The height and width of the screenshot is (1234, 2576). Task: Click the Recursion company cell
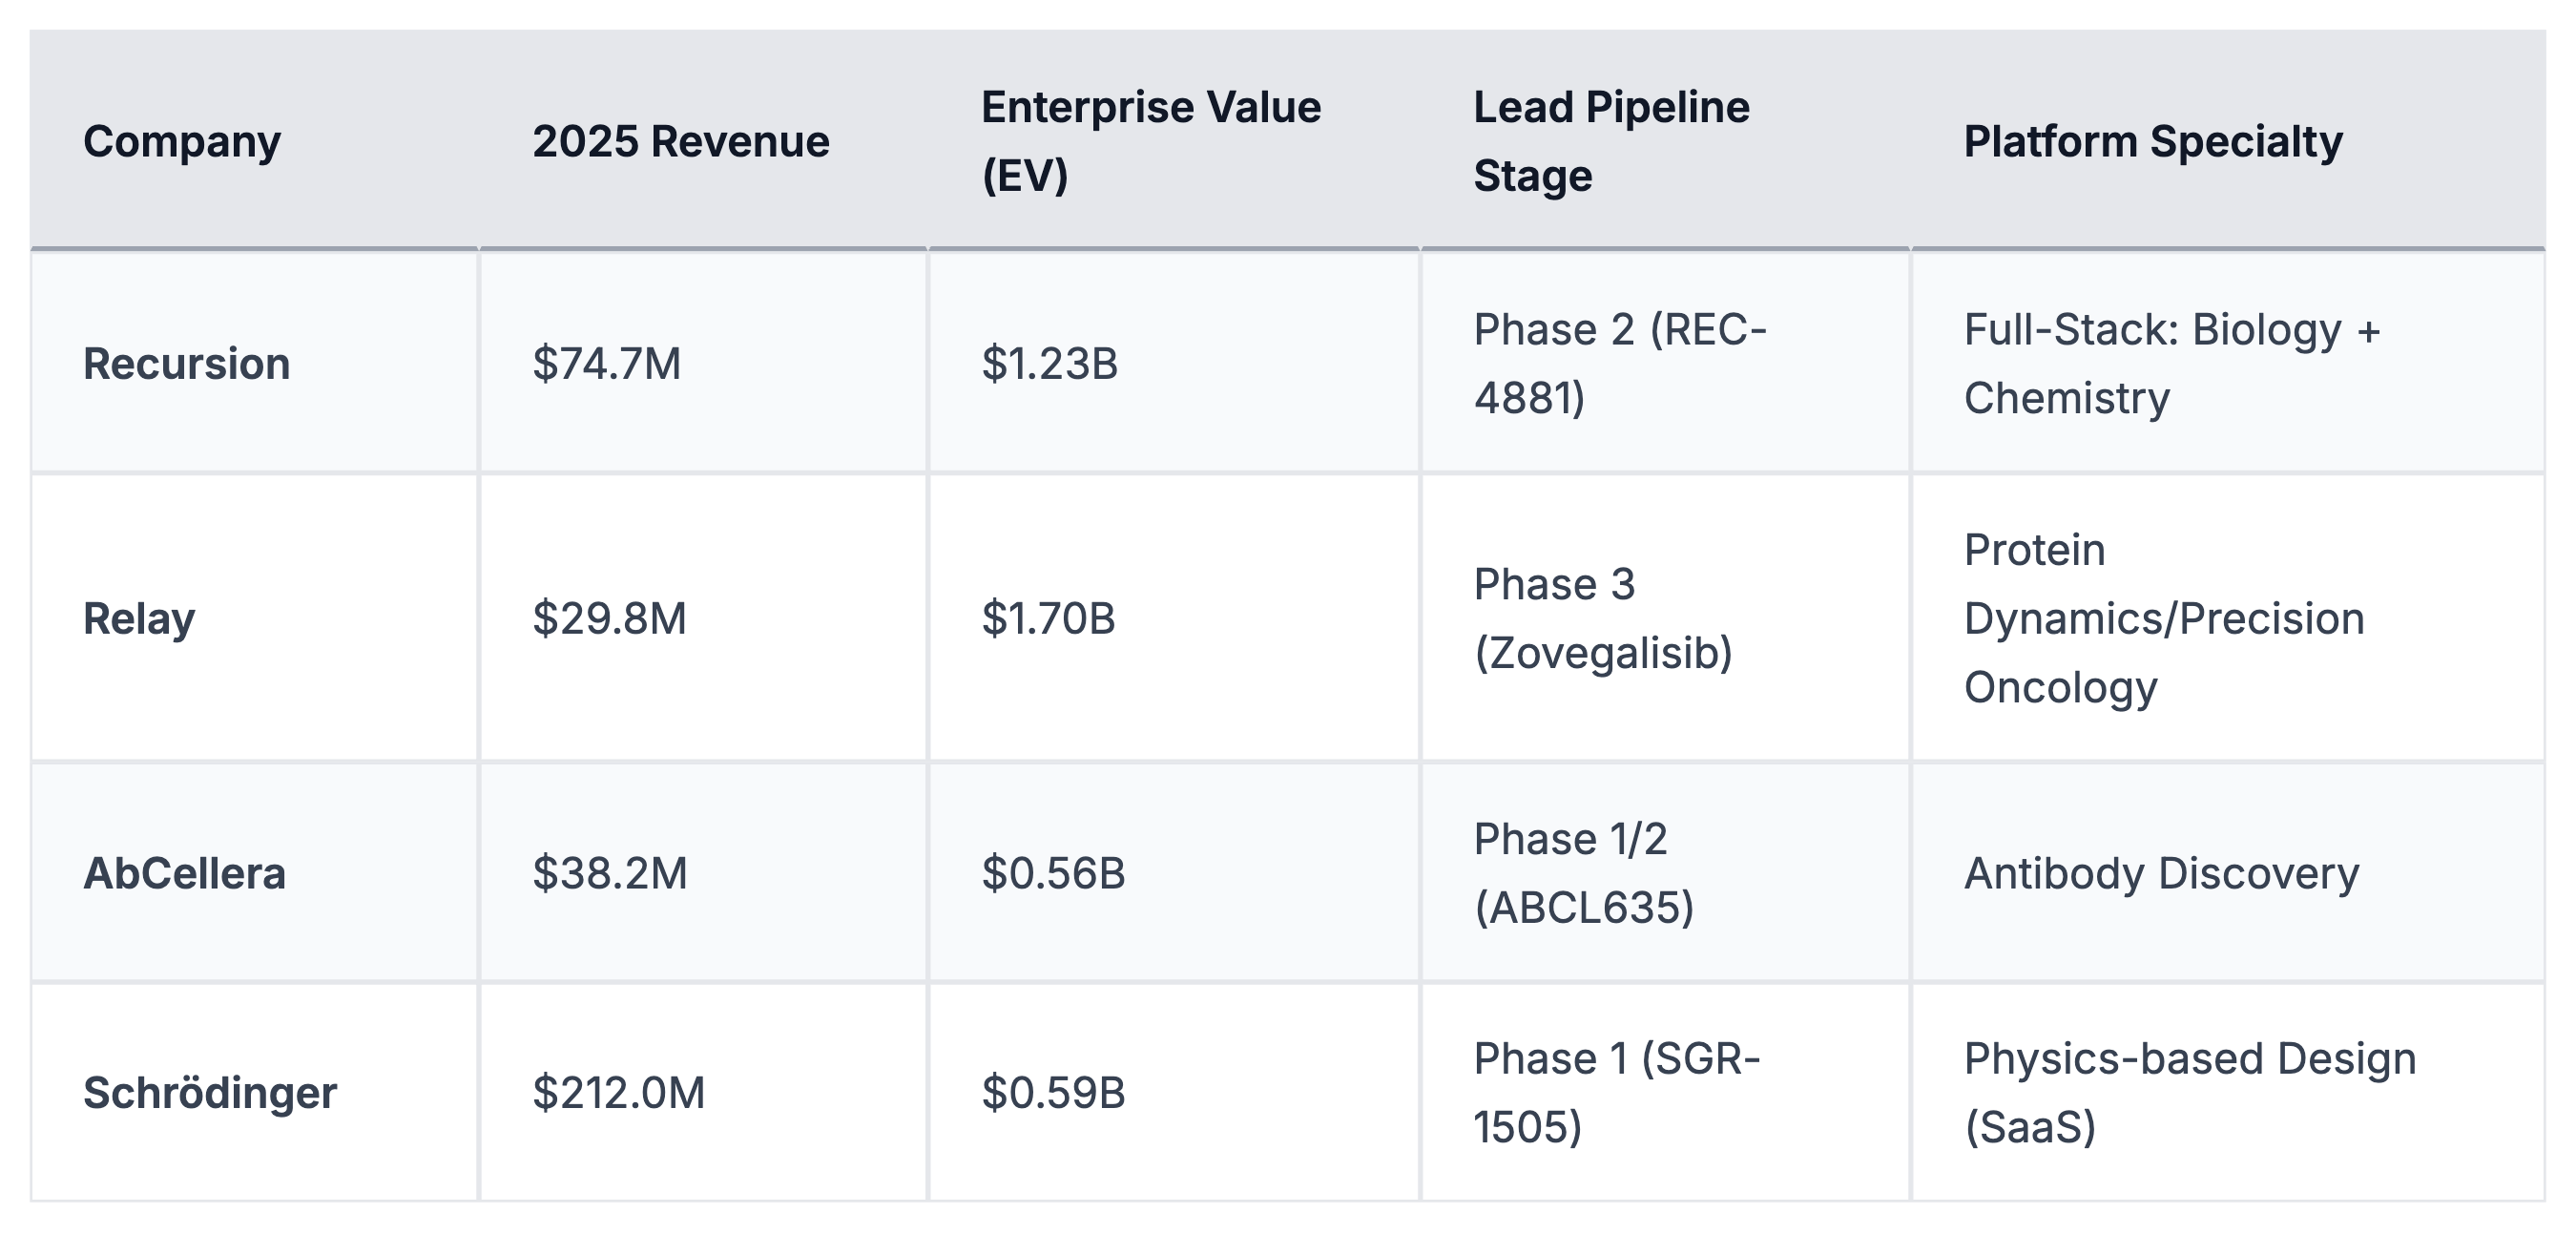(x=187, y=363)
